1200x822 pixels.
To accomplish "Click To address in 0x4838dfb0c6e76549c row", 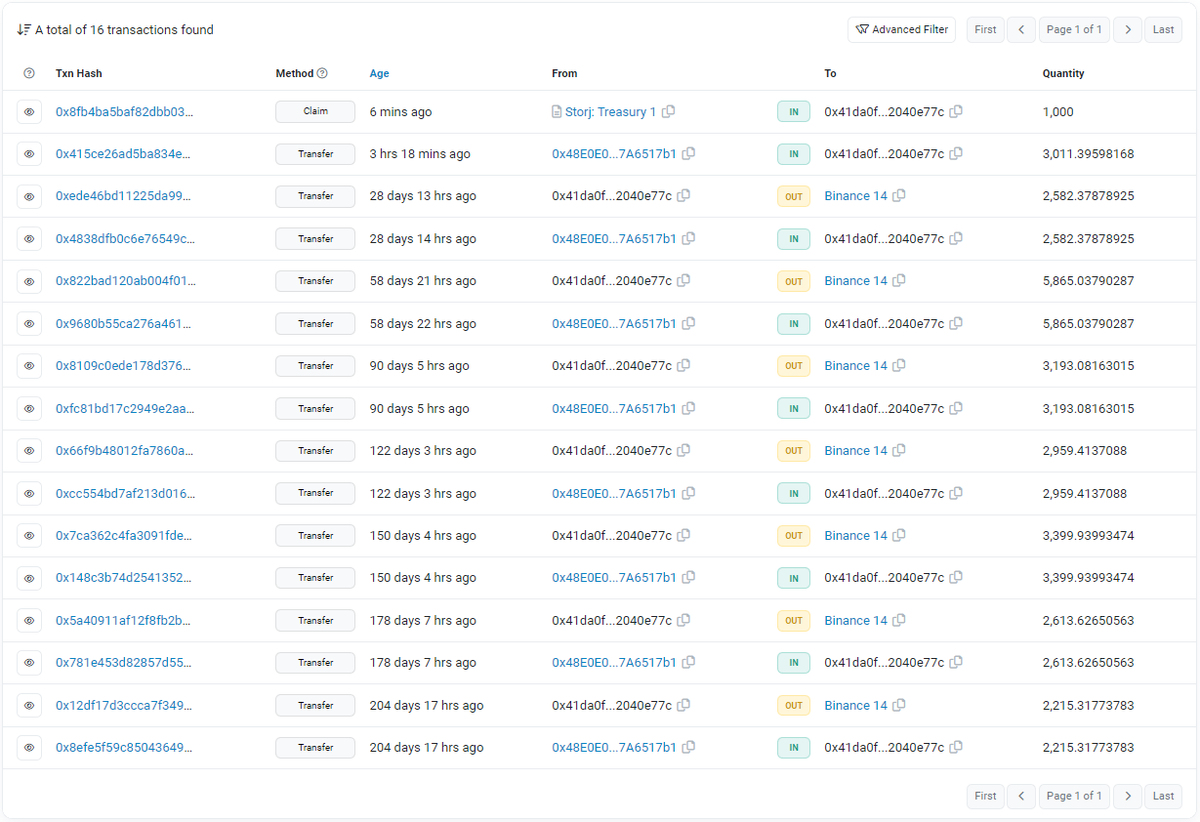I will [884, 239].
